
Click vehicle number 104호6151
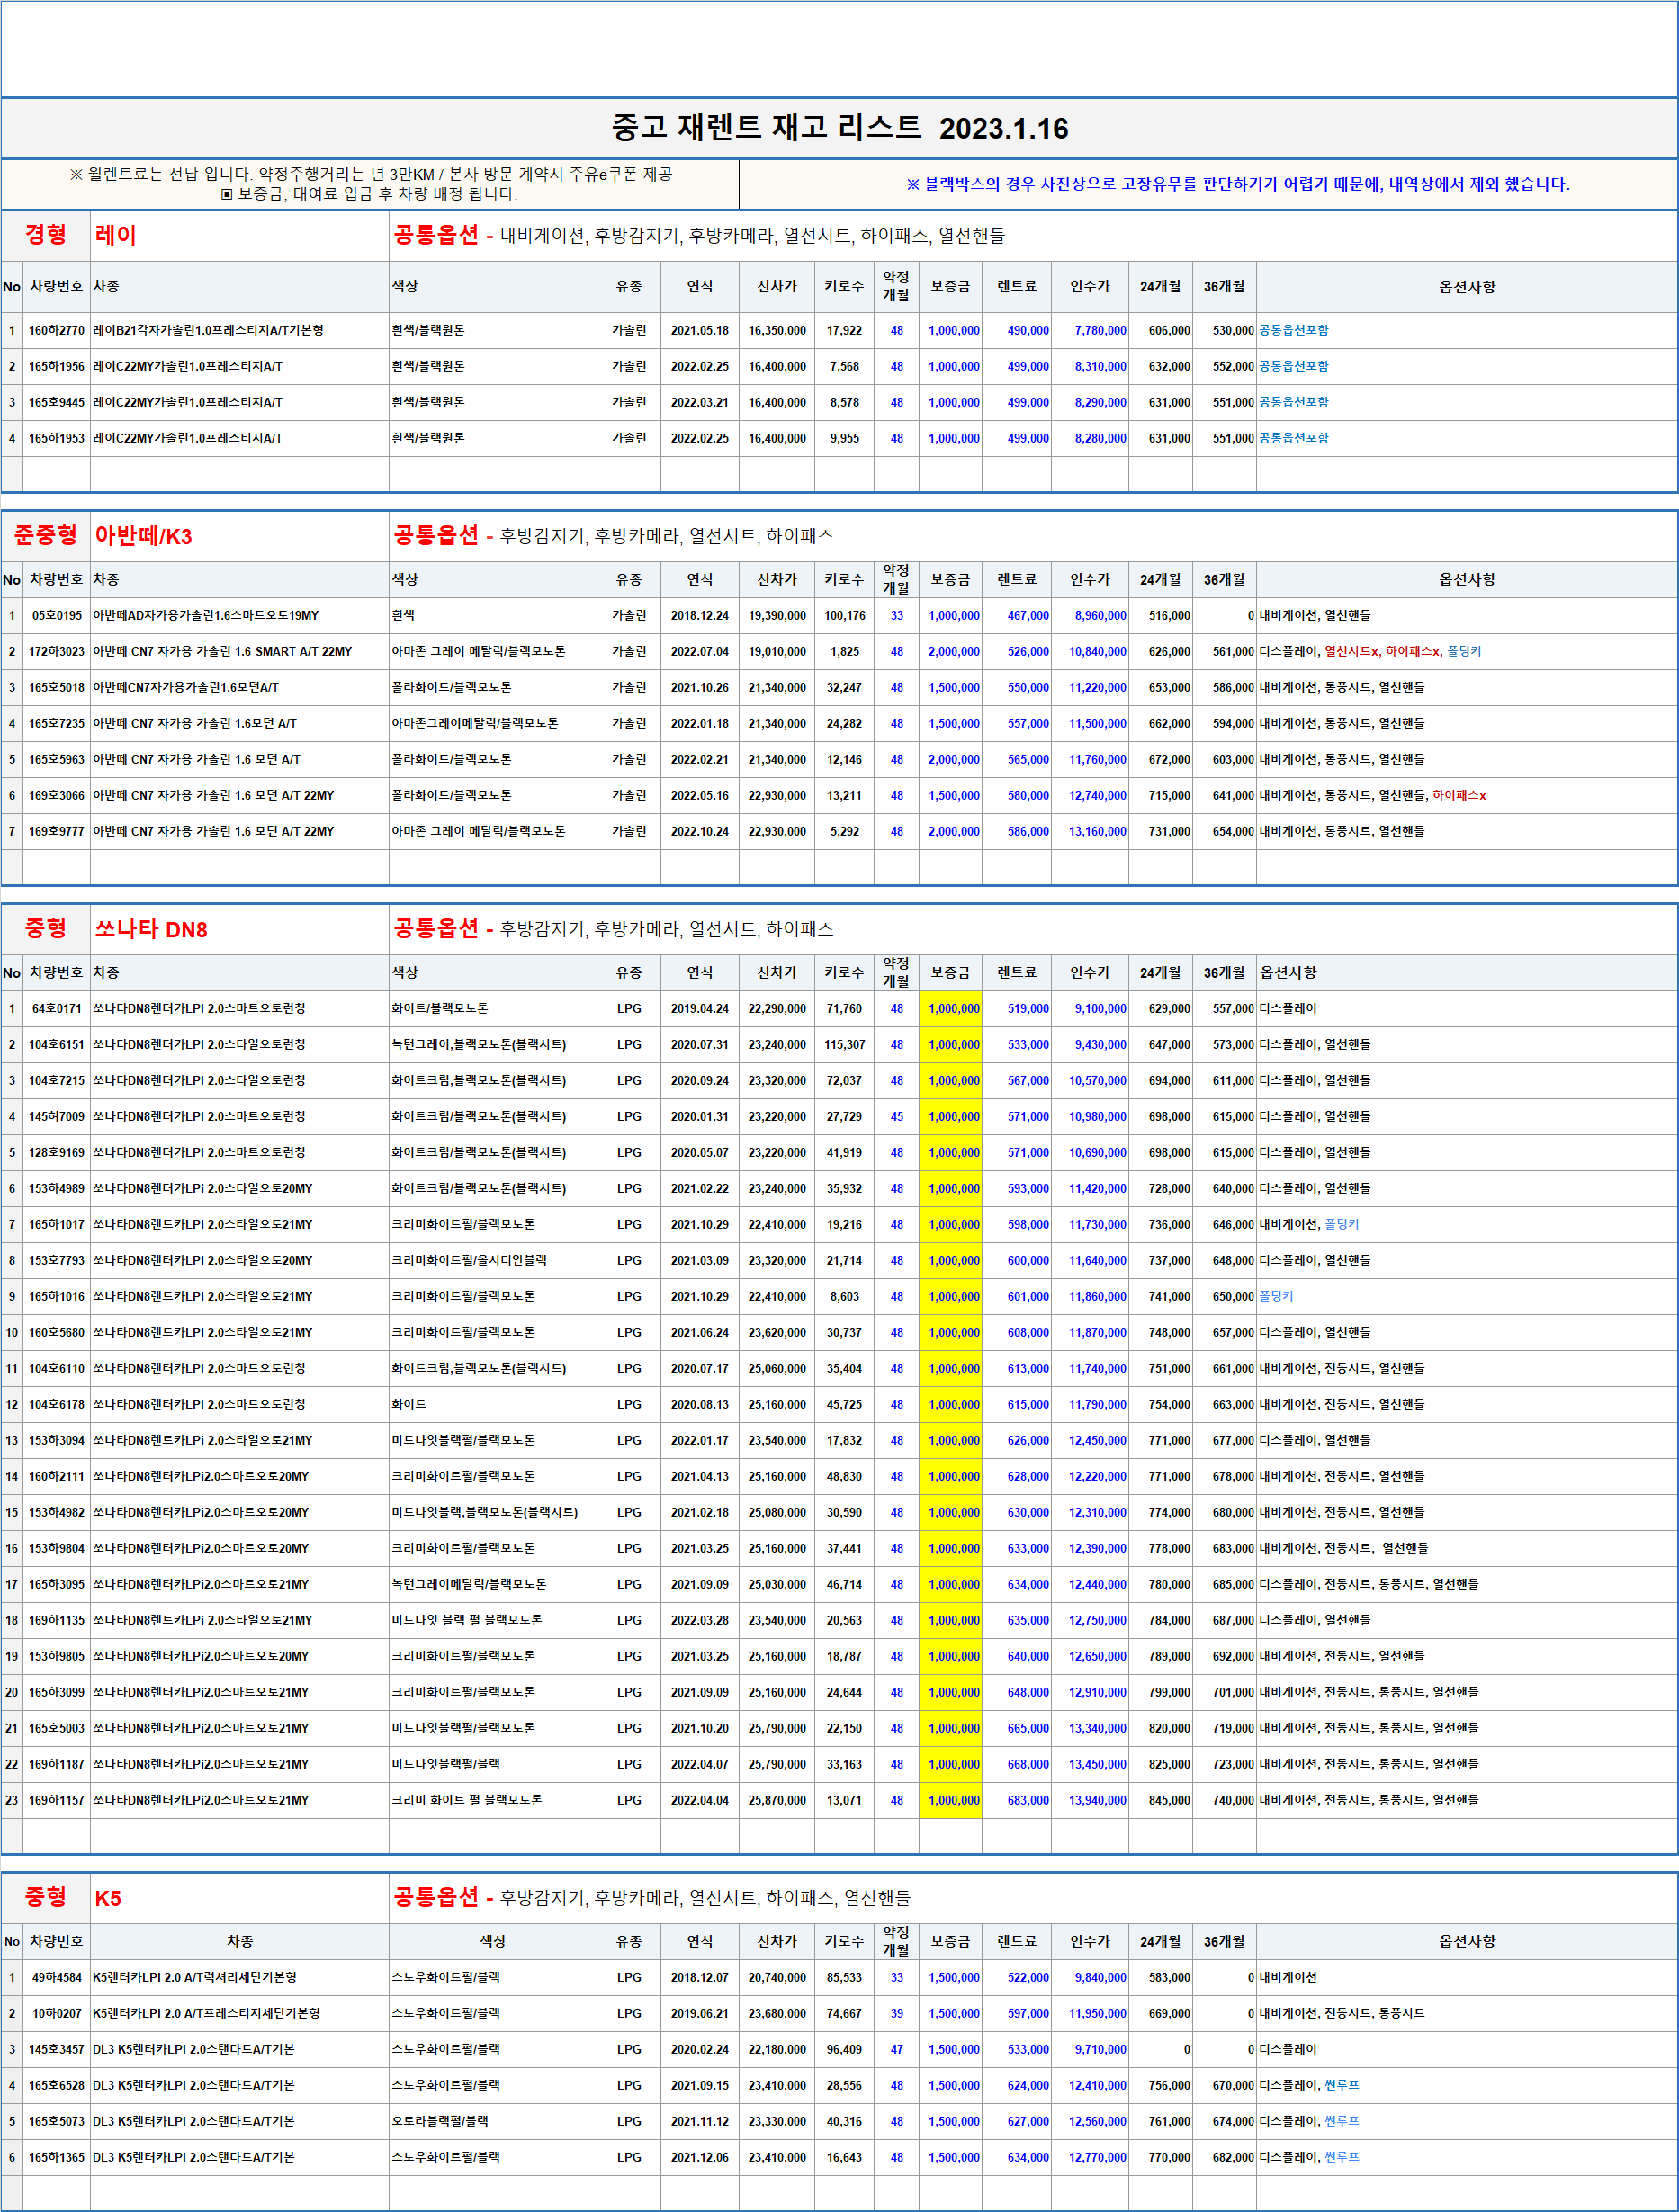tap(57, 1044)
